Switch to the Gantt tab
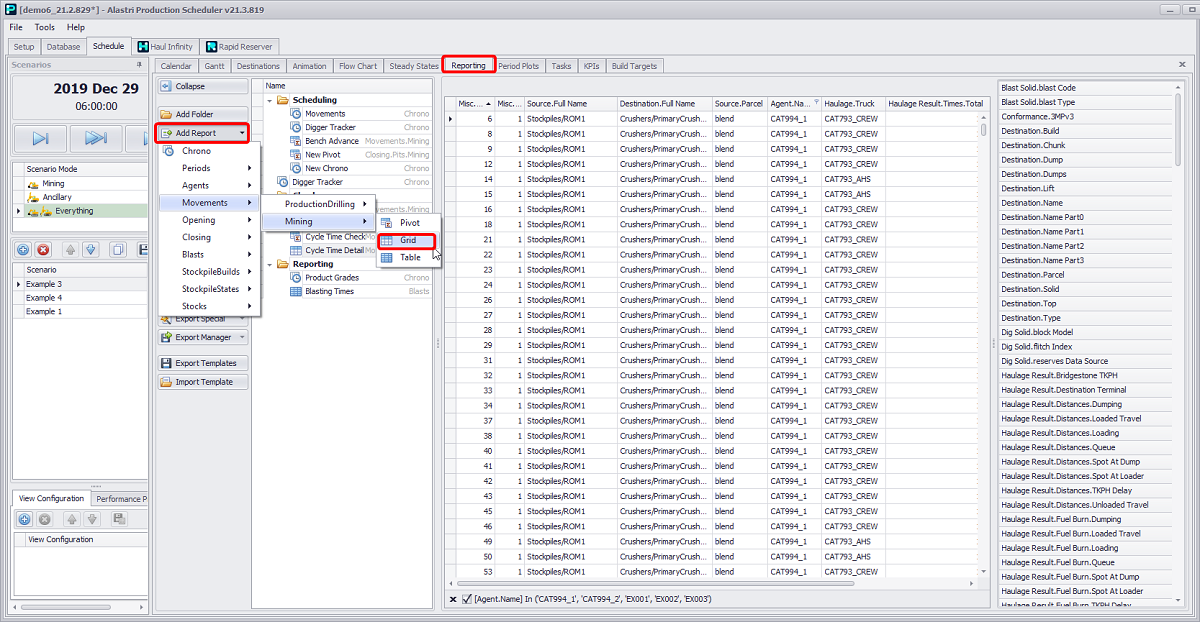The height and width of the screenshot is (622, 1200). [x=214, y=66]
